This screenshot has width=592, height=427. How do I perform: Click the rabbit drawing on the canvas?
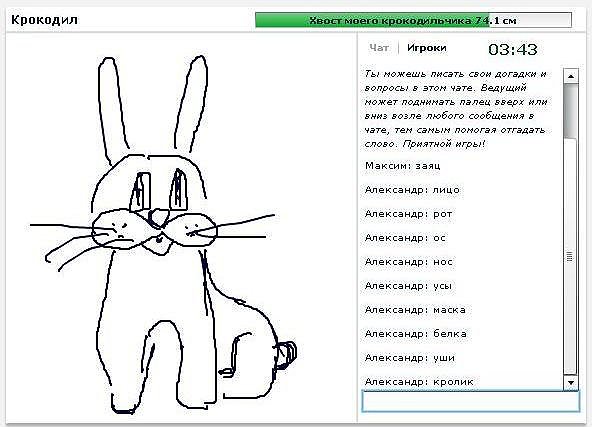[162, 234]
